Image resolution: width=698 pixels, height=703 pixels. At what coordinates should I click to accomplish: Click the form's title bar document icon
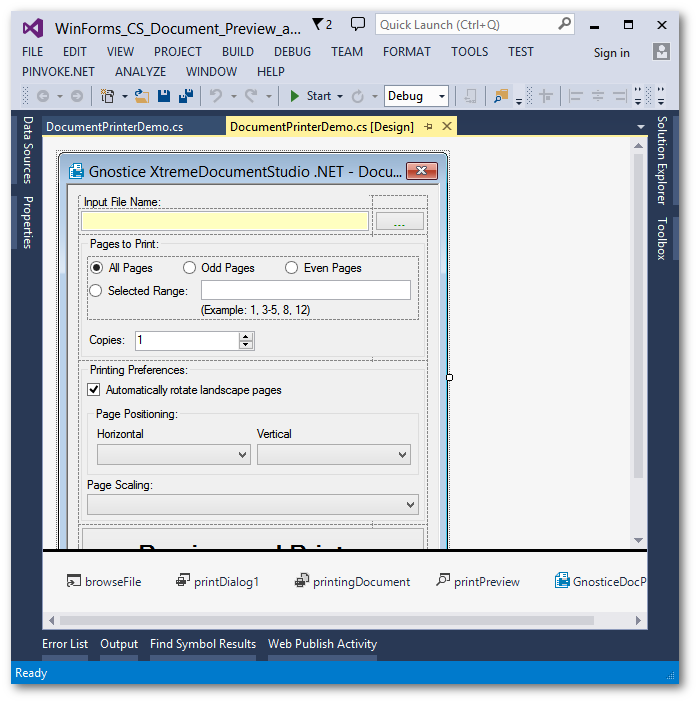coord(76,171)
